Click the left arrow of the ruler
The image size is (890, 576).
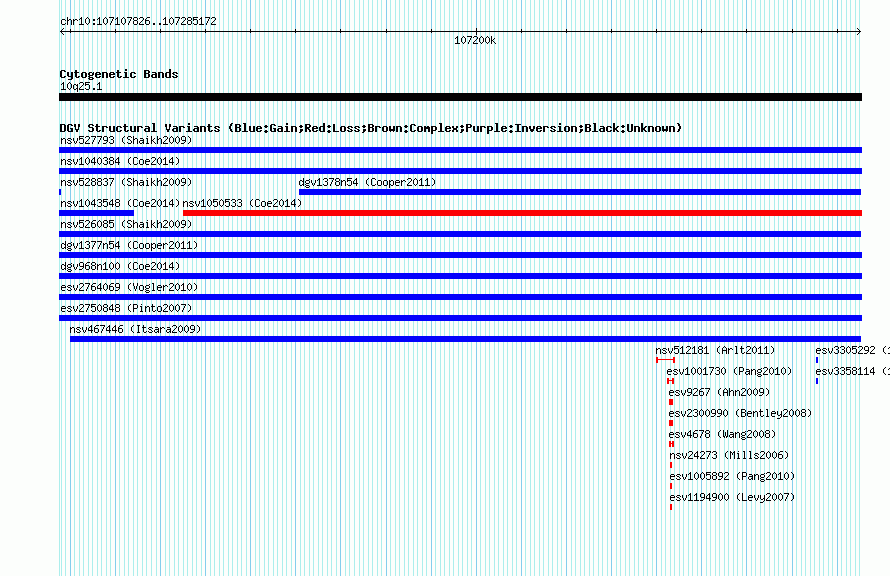point(62,31)
